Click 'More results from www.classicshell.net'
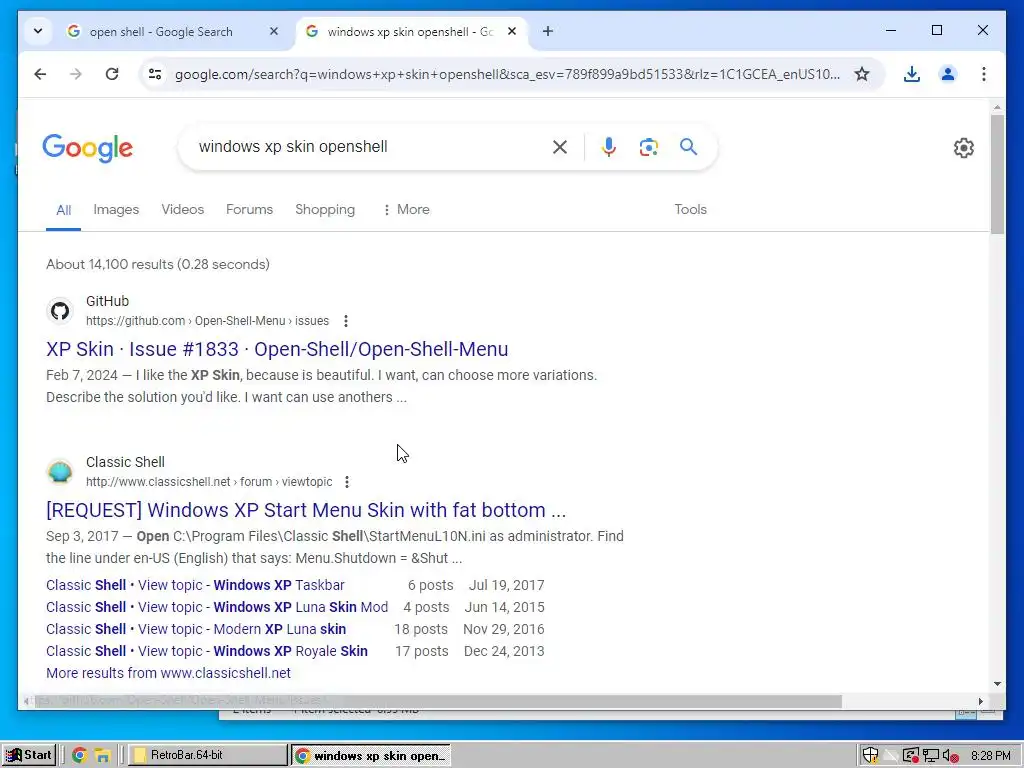Image resolution: width=1024 pixels, height=768 pixels. pos(168,673)
